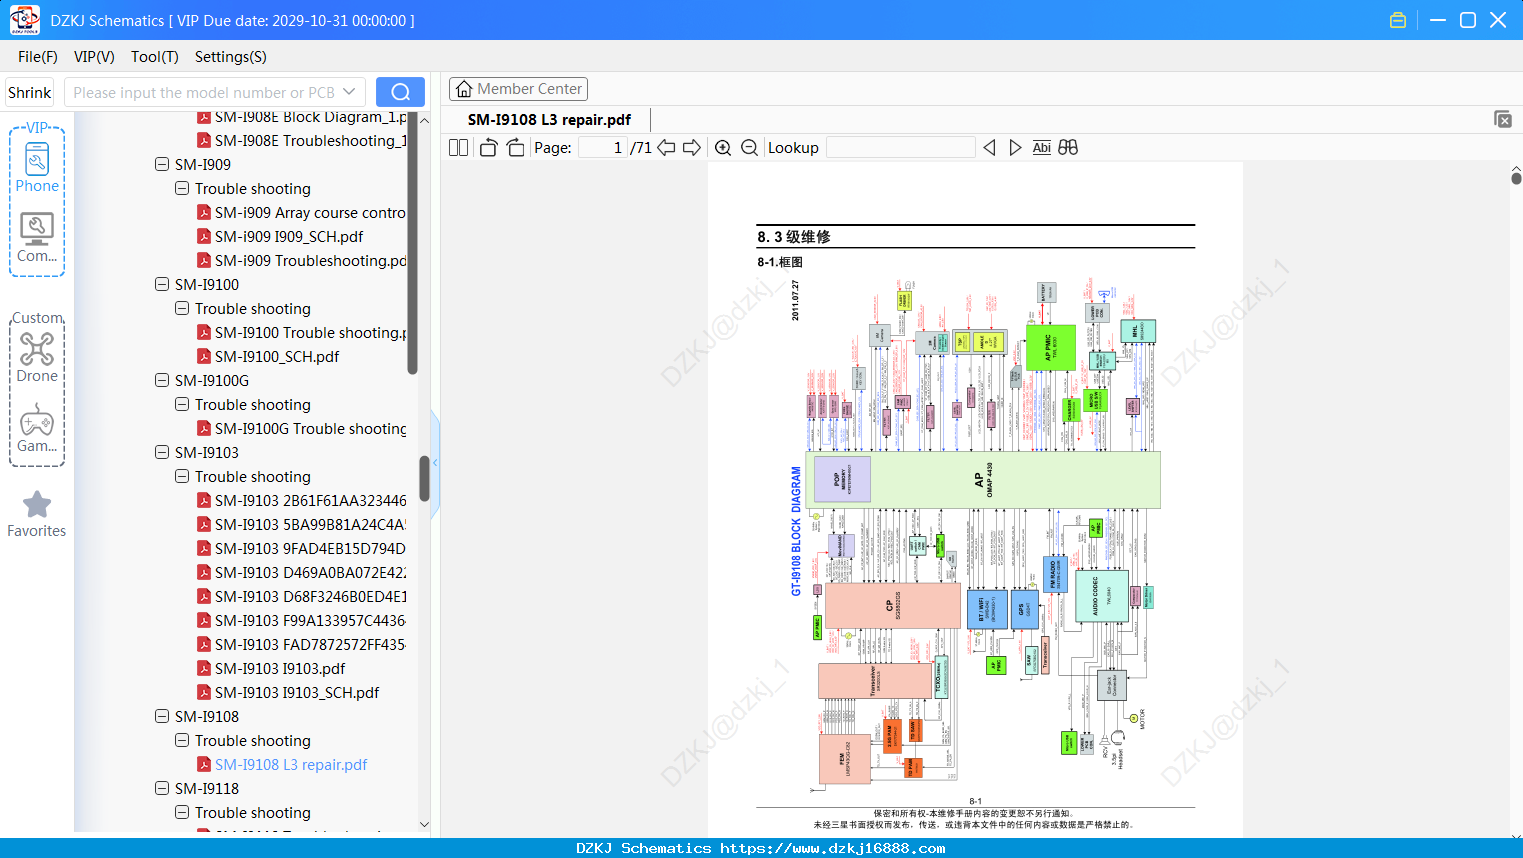Go to the next page arrow
1523x858 pixels.
coord(692,148)
